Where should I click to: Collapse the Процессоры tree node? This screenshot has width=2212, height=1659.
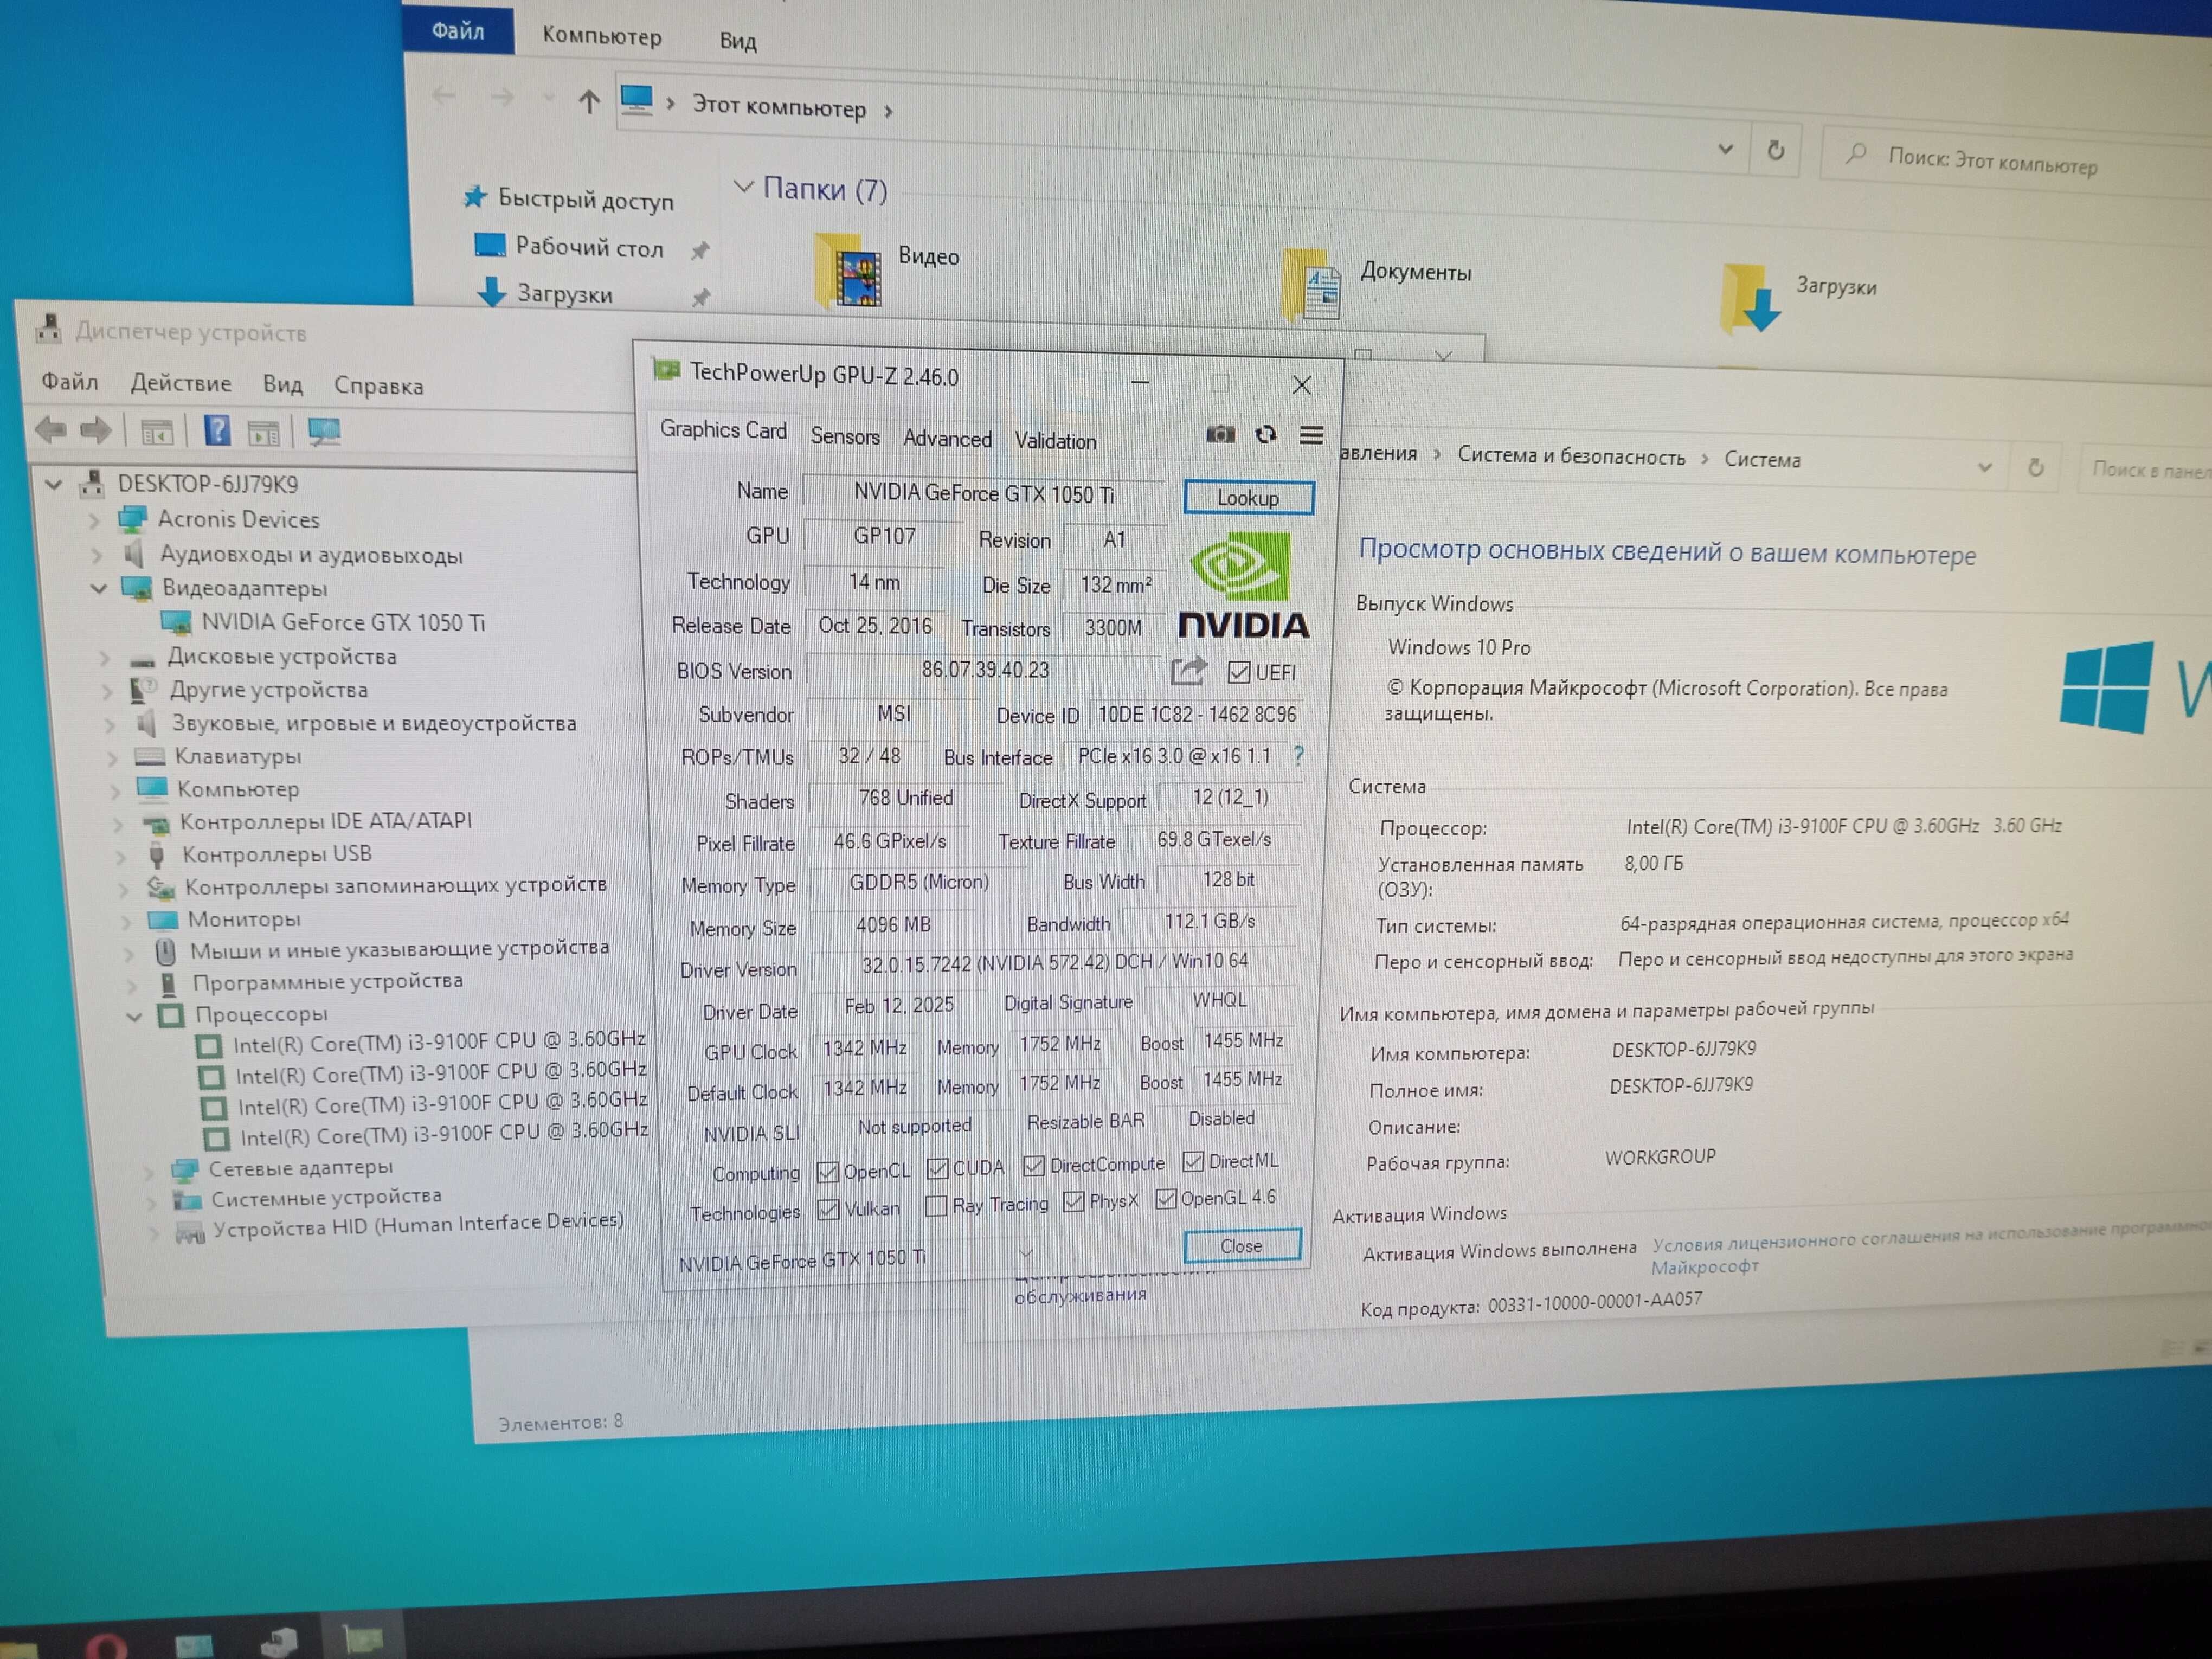[134, 1017]
